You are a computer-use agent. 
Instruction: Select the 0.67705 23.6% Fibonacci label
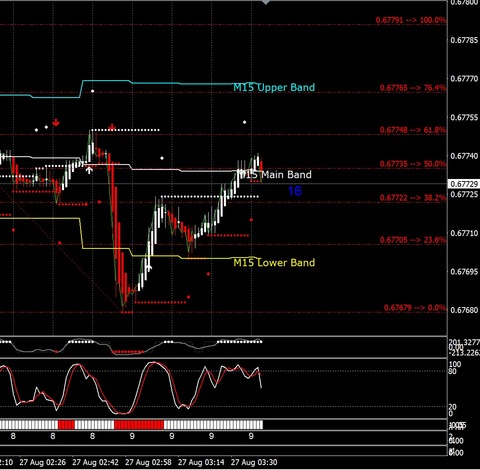point(413,240)
